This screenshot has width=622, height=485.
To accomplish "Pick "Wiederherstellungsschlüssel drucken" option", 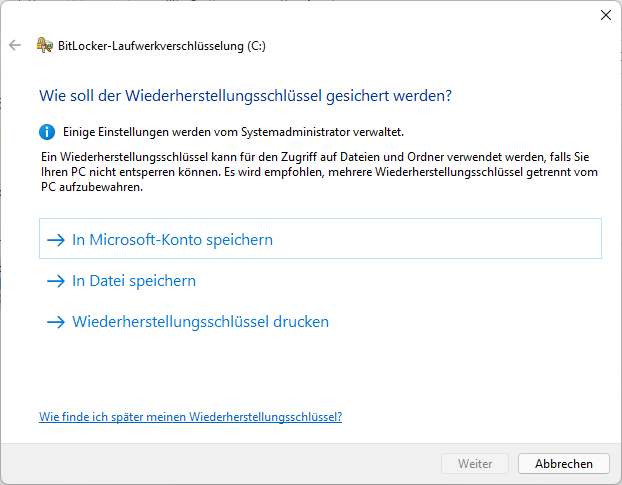I will coord(200,322).
